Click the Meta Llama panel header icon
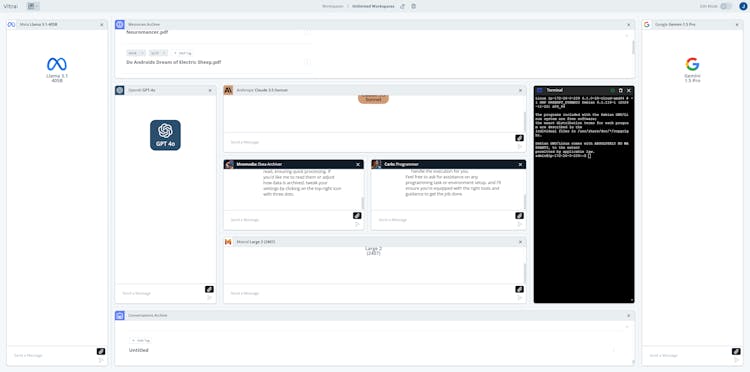This screenshot has width=750, height=372. tap(11, 24)
